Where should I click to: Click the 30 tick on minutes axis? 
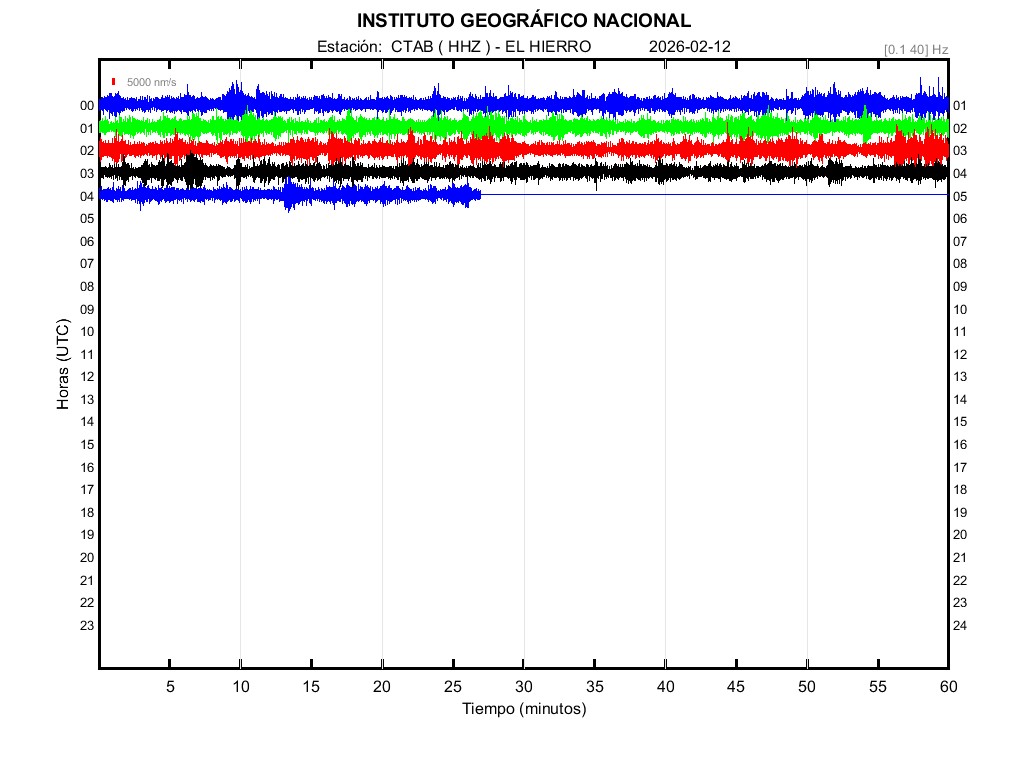coord(523,687)
